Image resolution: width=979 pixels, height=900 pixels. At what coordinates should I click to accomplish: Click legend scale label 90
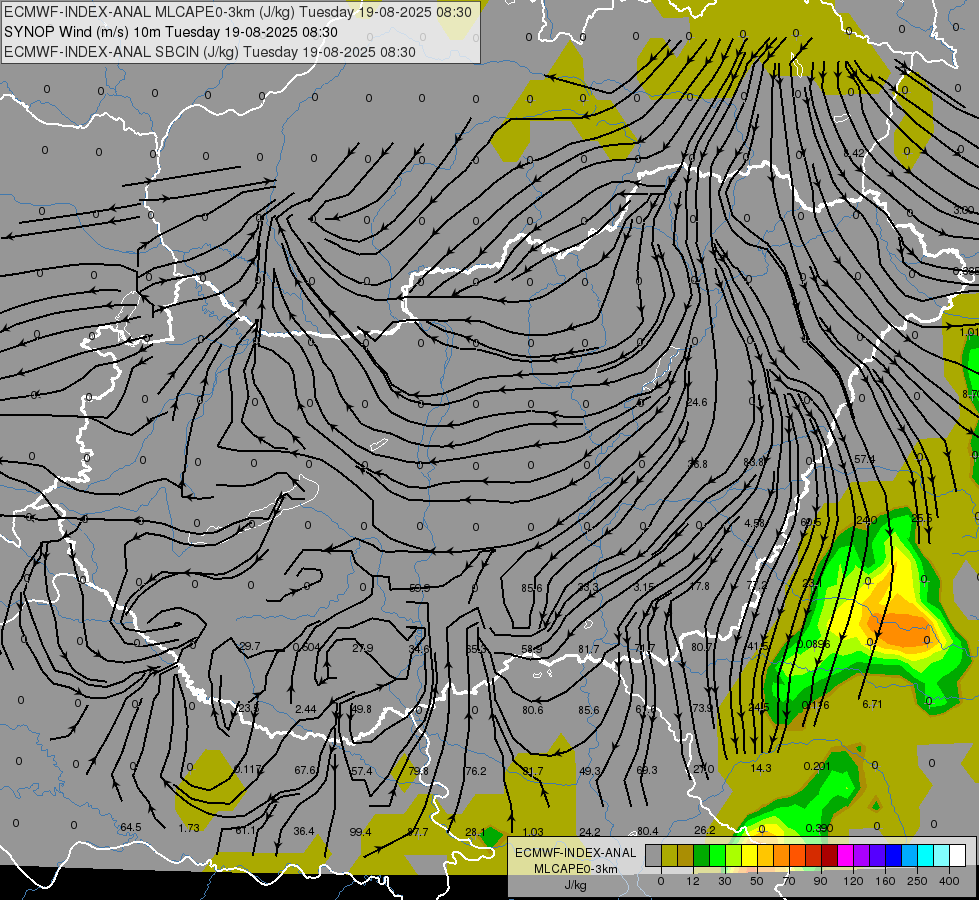click(820, 881)
